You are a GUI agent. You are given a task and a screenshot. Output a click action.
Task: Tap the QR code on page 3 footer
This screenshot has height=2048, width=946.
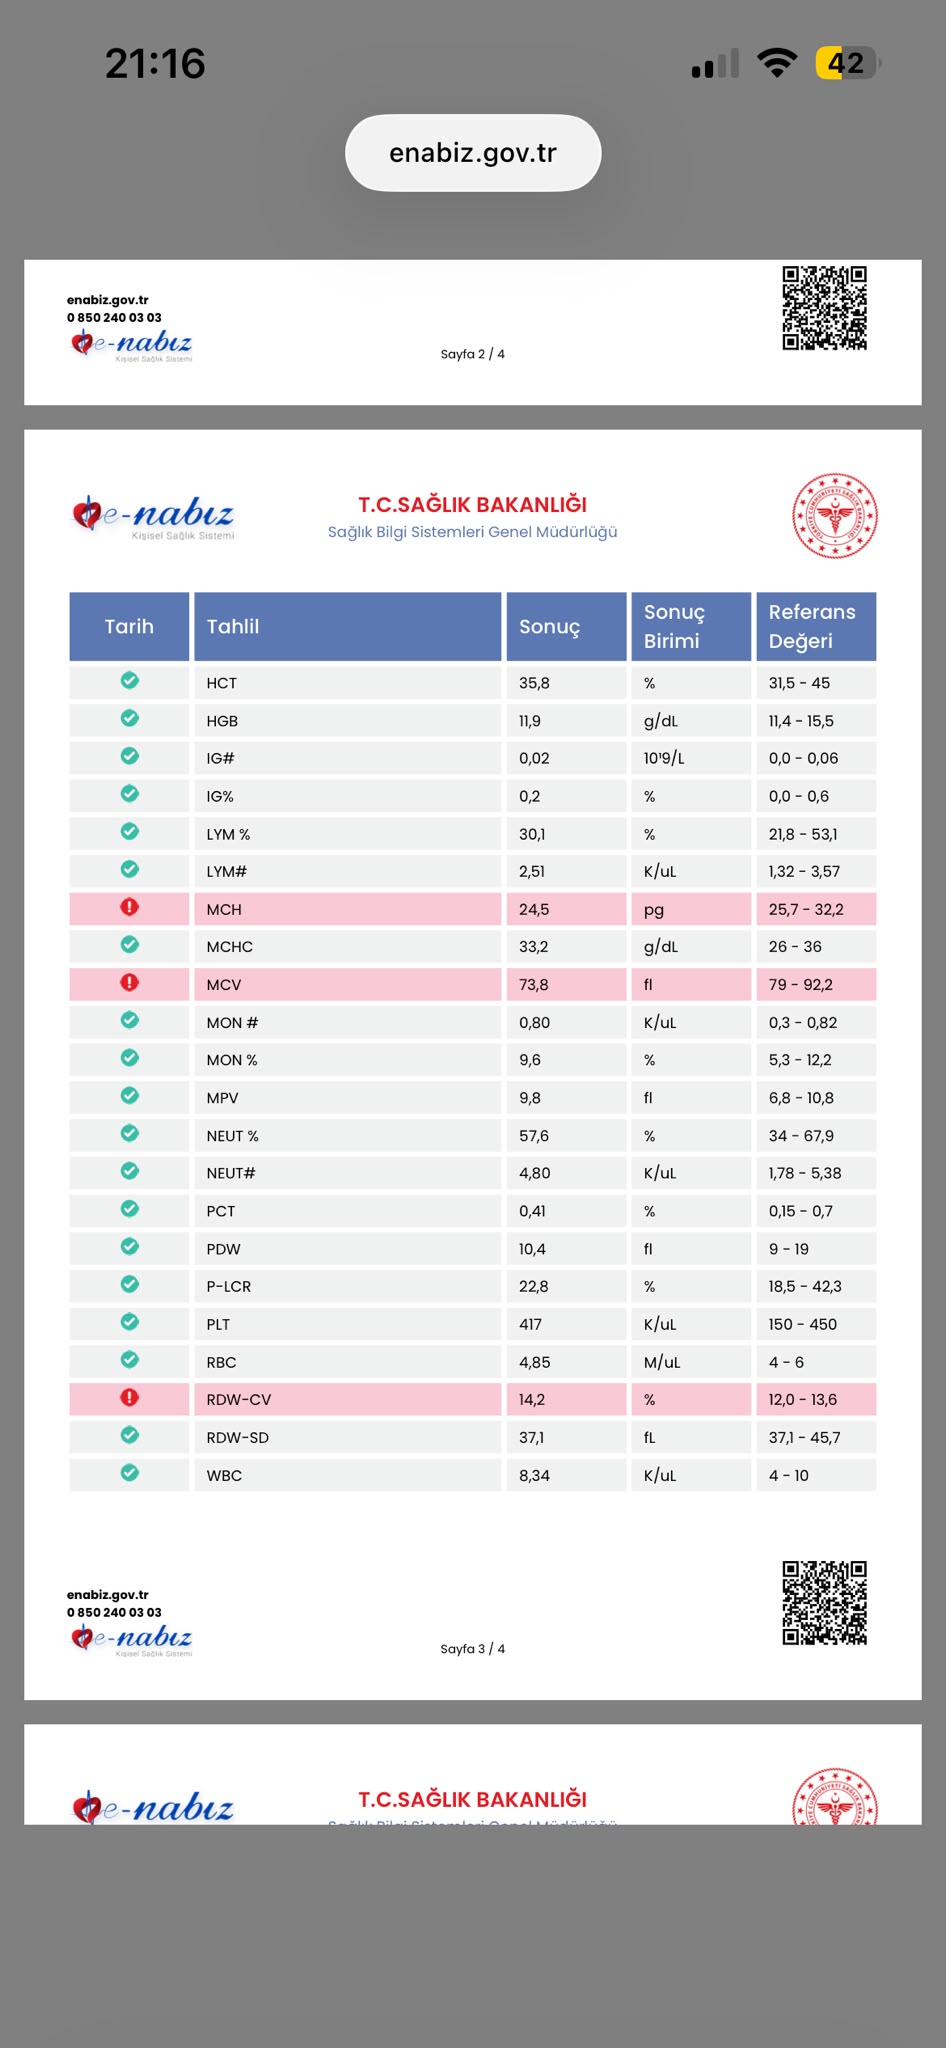[x=824, y=1603]
